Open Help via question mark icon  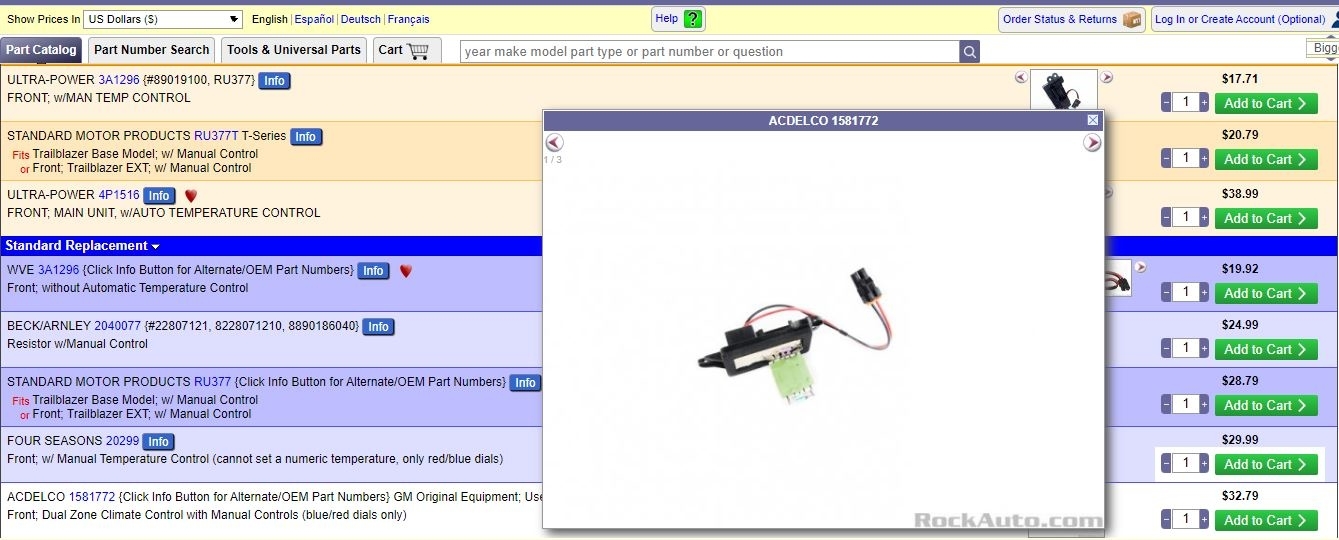[693, 19]
